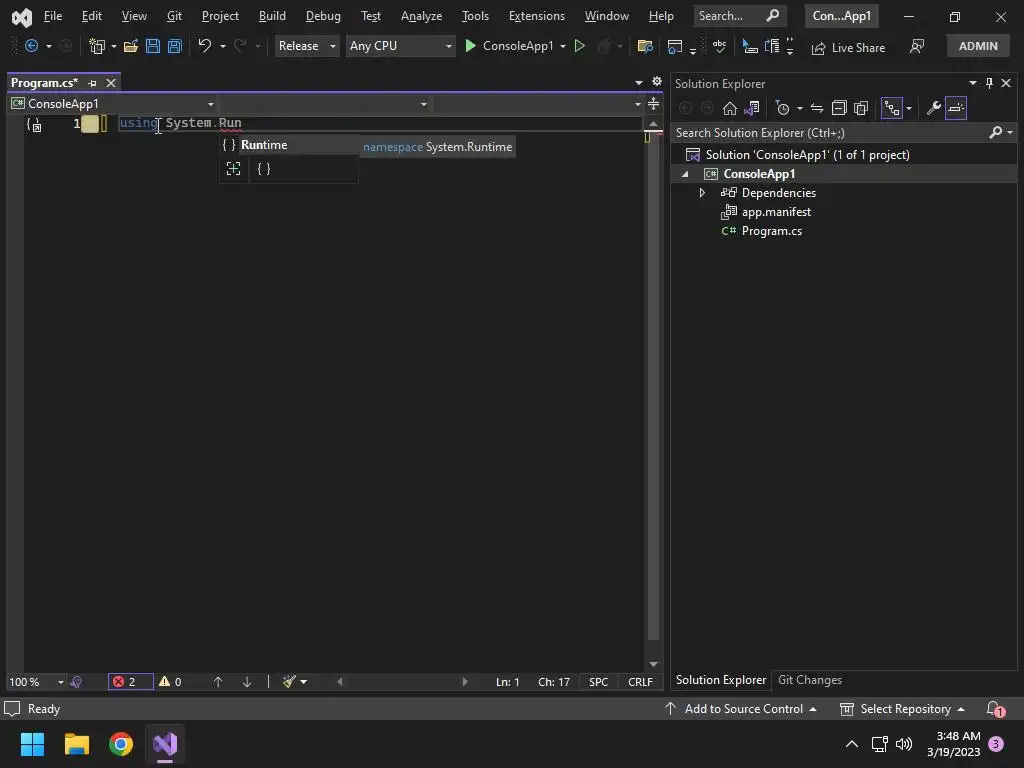Expand the Dependencies tree node

point(702,193)
